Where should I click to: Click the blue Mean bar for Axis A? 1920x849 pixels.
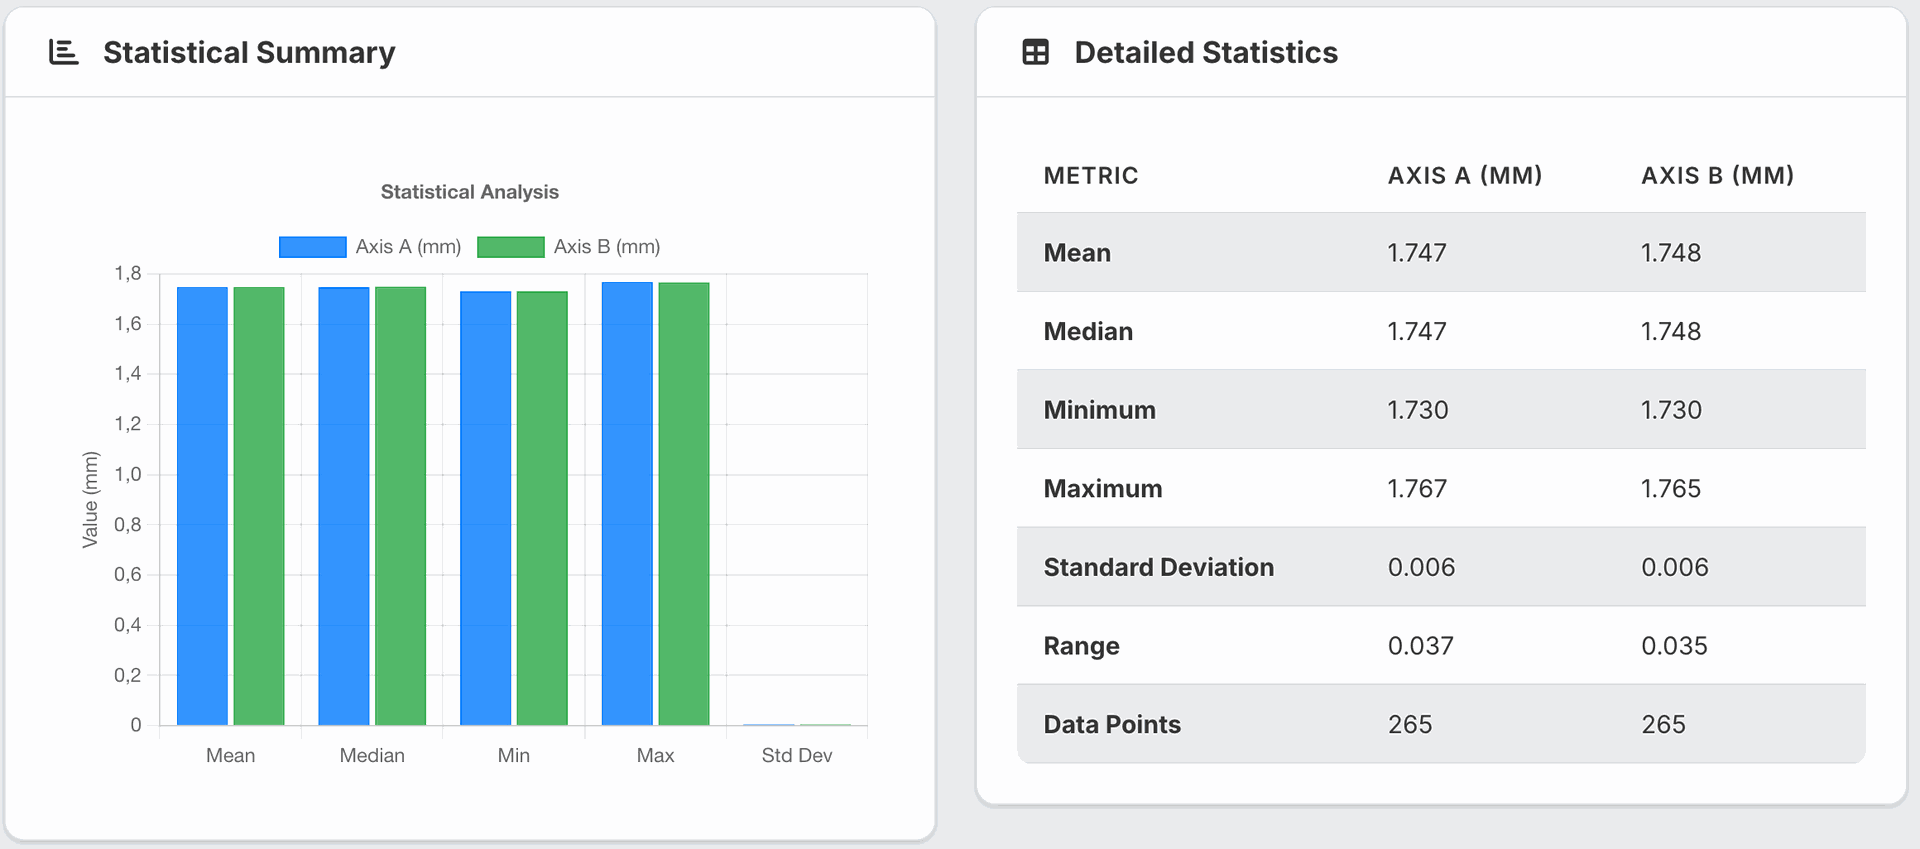click(202, 505)
